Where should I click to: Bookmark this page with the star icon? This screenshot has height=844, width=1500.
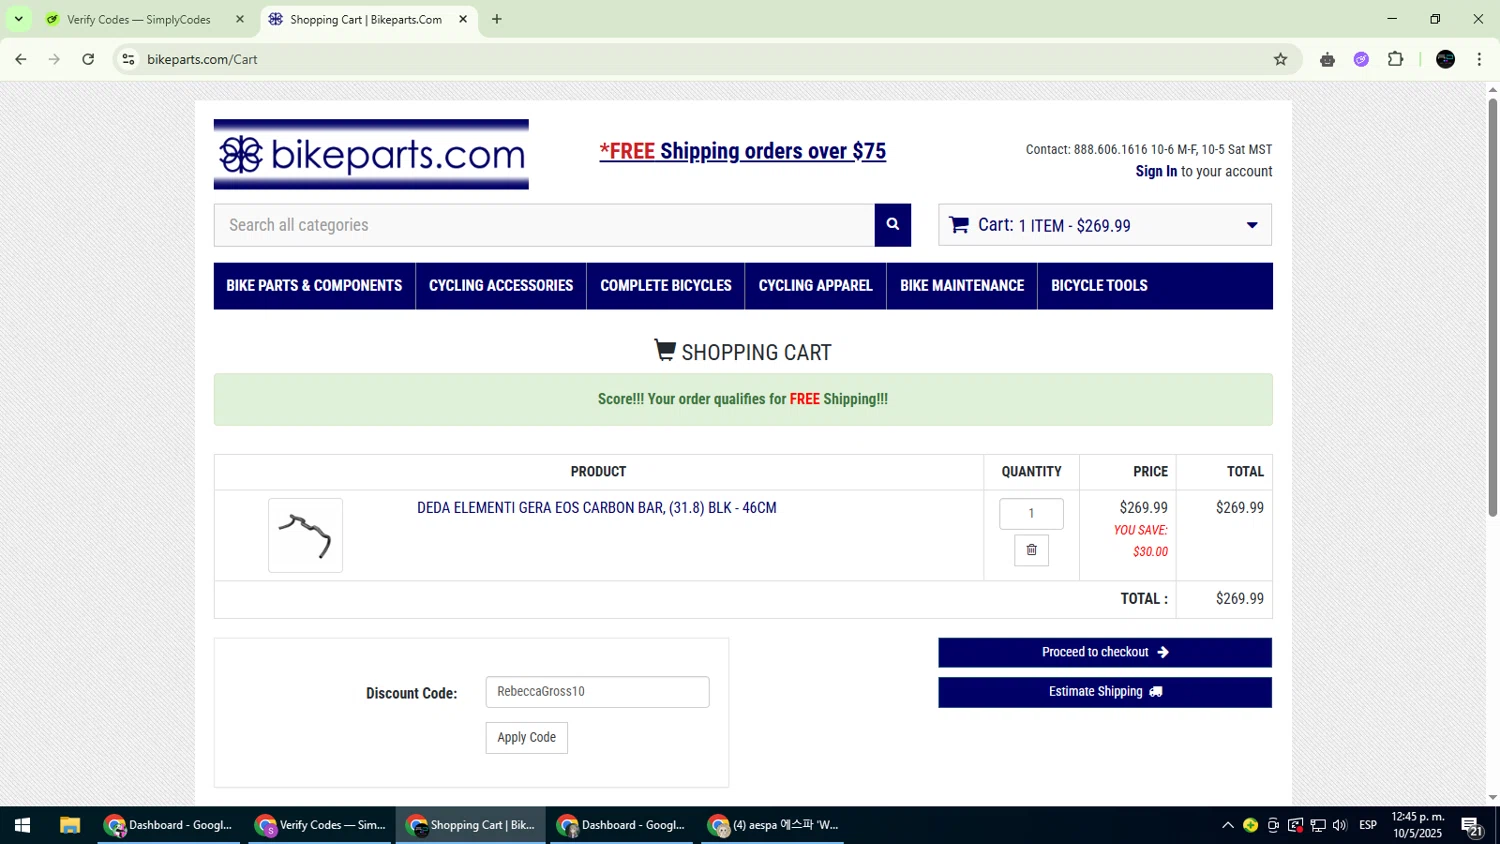pos(1280,59)
